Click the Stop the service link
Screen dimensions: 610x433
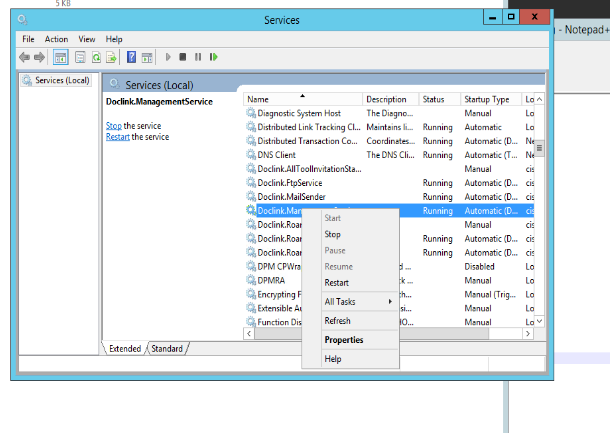coord(113,125)
